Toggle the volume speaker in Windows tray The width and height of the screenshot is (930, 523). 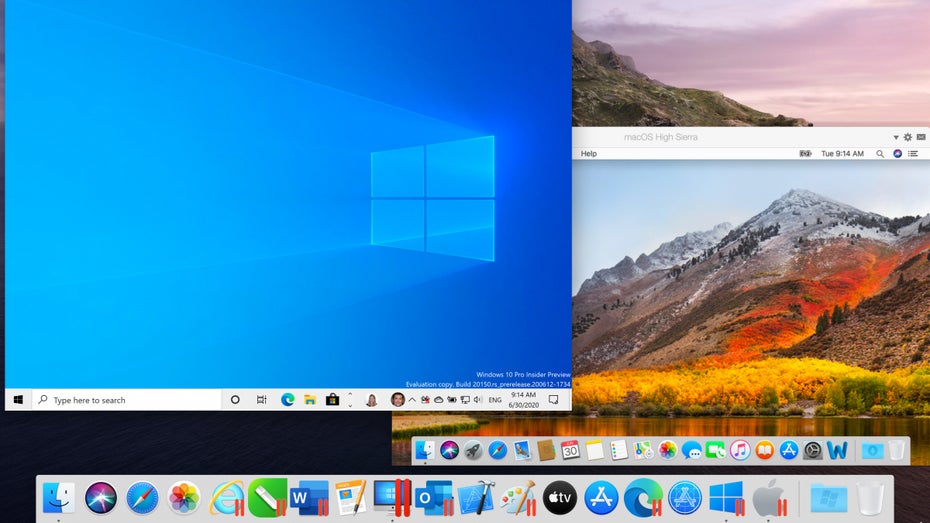(x=478, y=400)
